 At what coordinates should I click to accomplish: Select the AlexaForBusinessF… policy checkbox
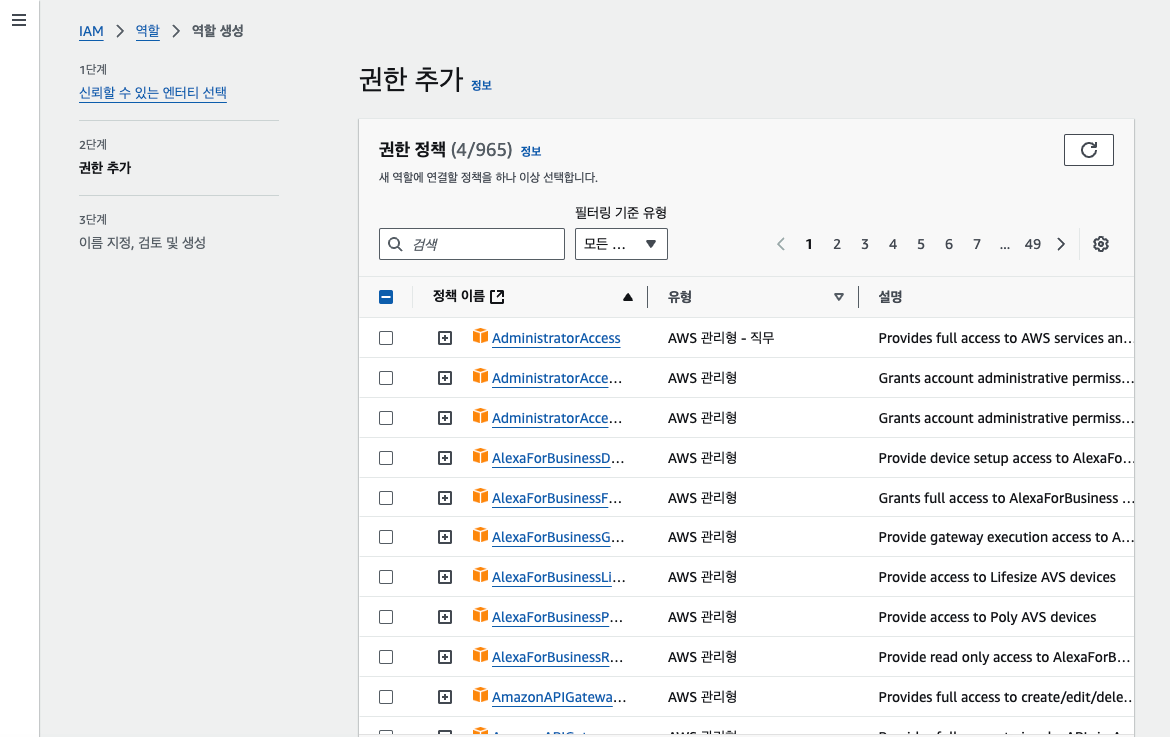click(x=386, y=498)
